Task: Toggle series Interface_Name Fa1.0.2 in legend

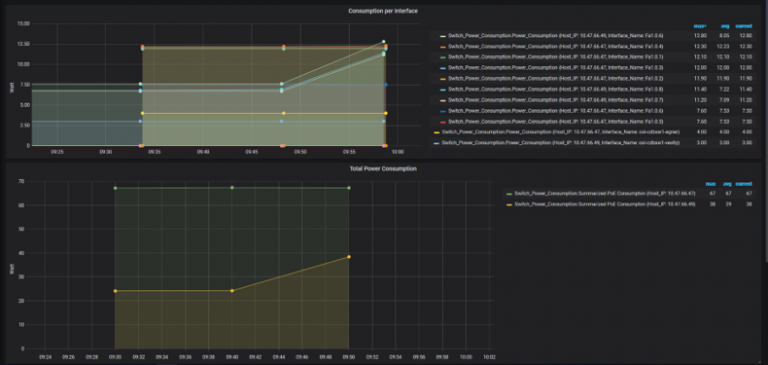Action: (556, 78)
